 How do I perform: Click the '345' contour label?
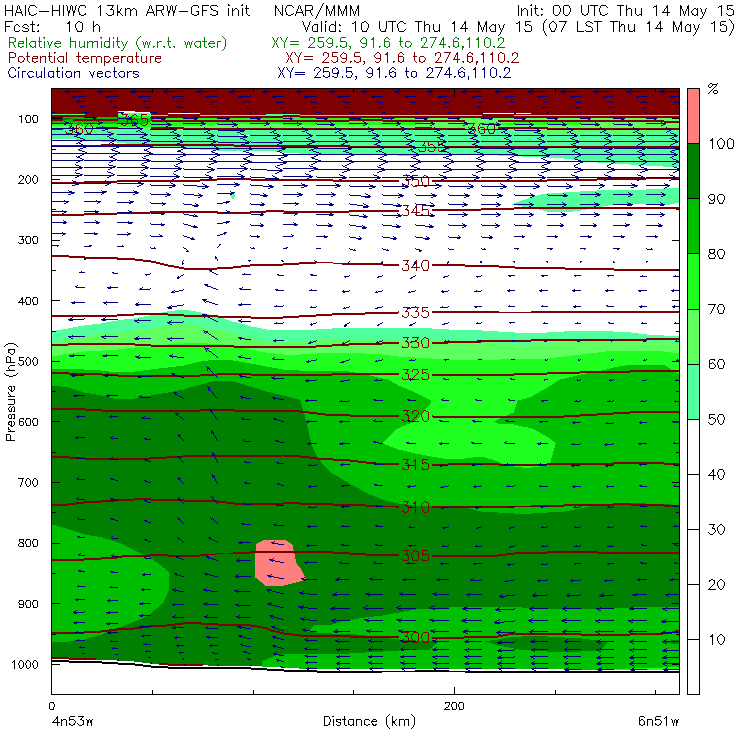(x=415, y=210)
